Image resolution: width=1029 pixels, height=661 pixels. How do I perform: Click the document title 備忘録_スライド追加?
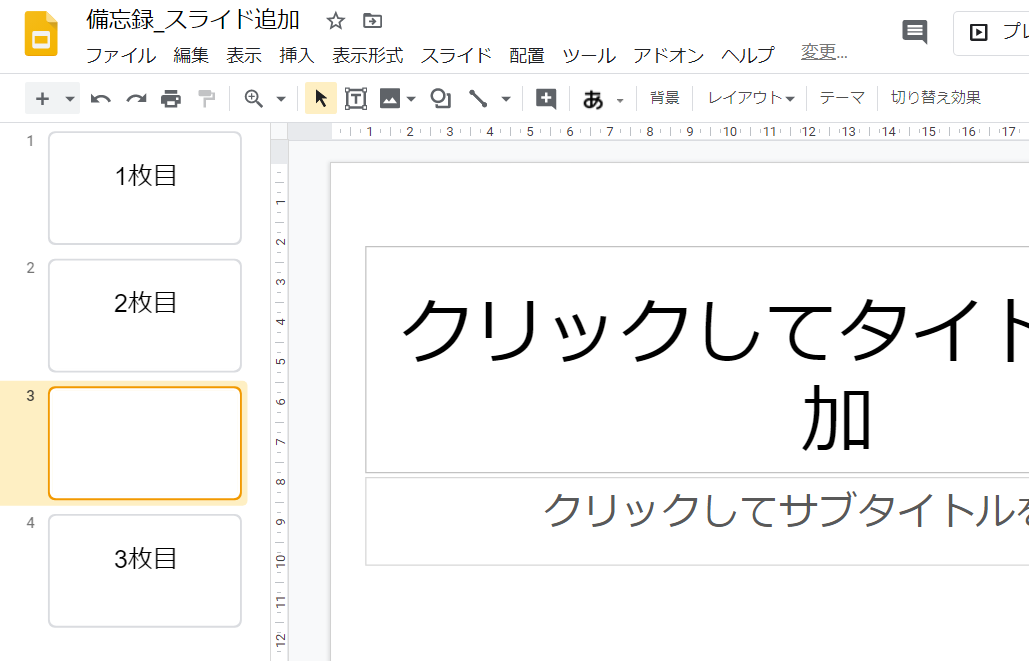point(193,20)
